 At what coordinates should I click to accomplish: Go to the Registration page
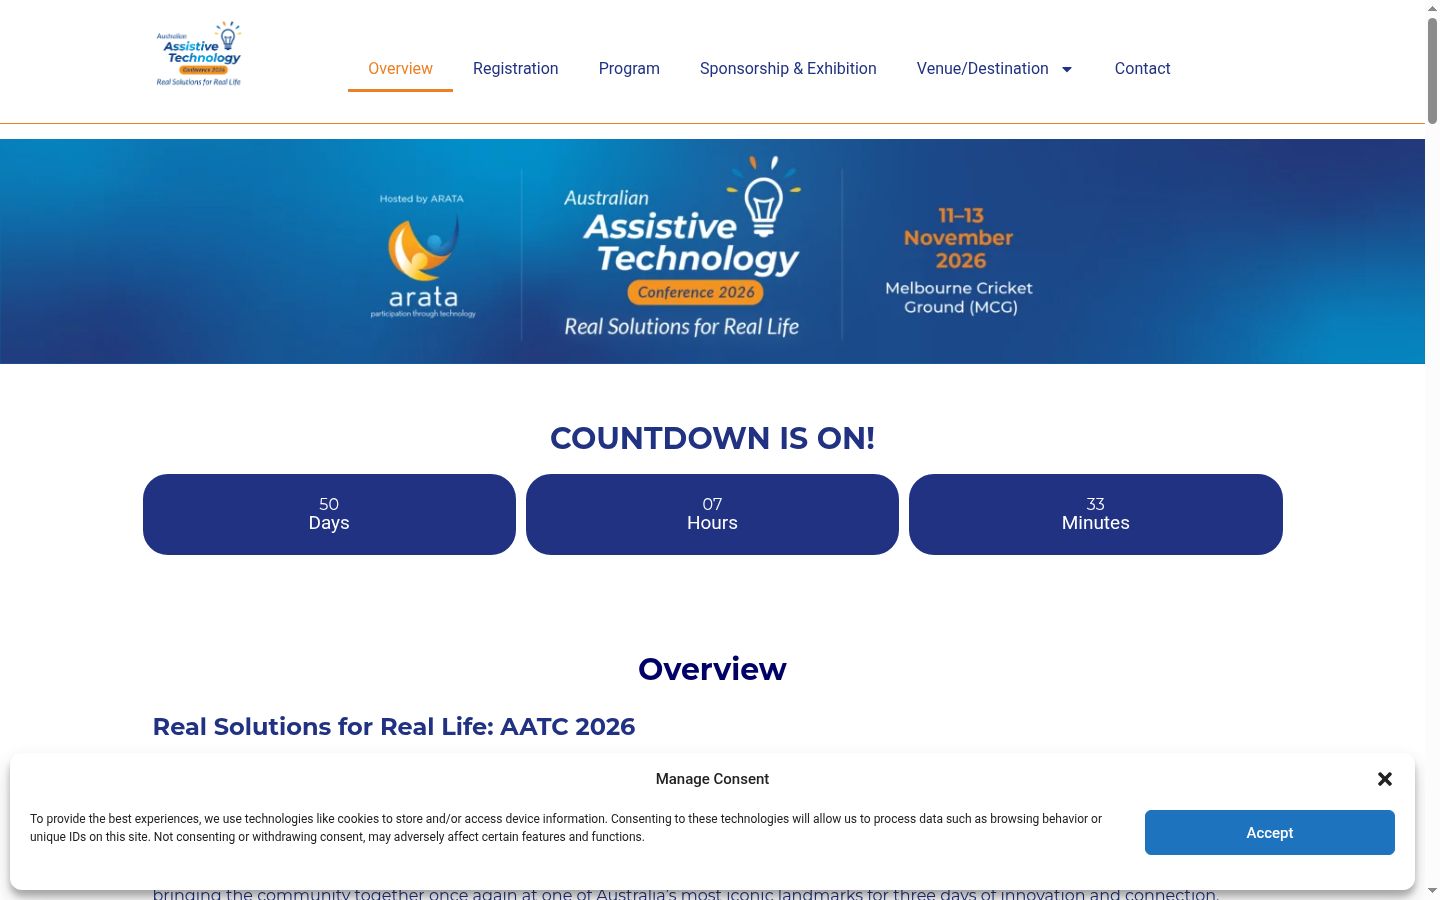coord(516,68)
